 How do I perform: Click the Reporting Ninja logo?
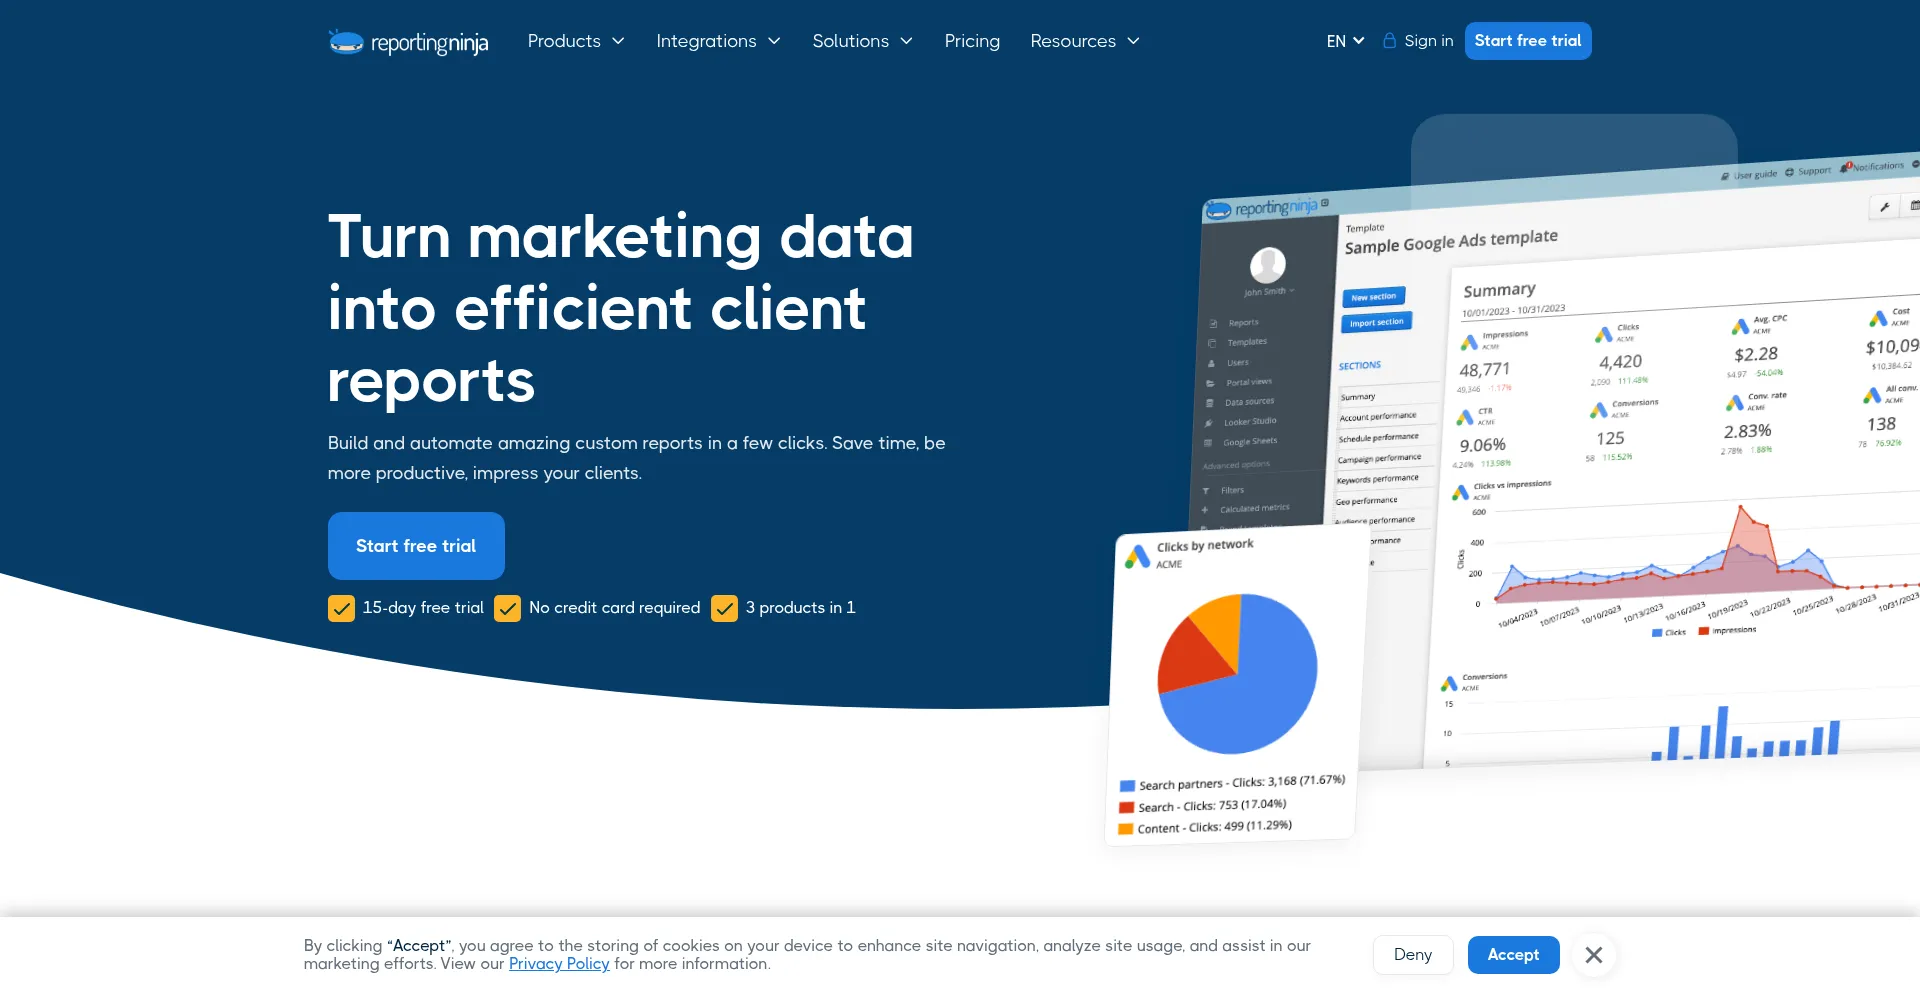(x=408, y=42)
